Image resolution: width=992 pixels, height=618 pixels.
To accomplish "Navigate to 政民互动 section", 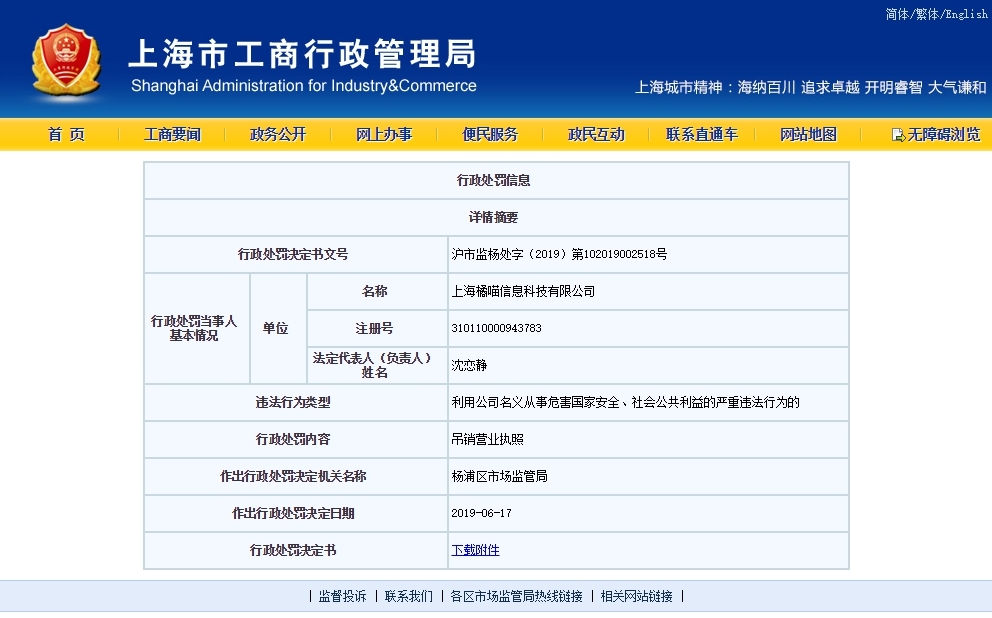I will tap(596, 135).
